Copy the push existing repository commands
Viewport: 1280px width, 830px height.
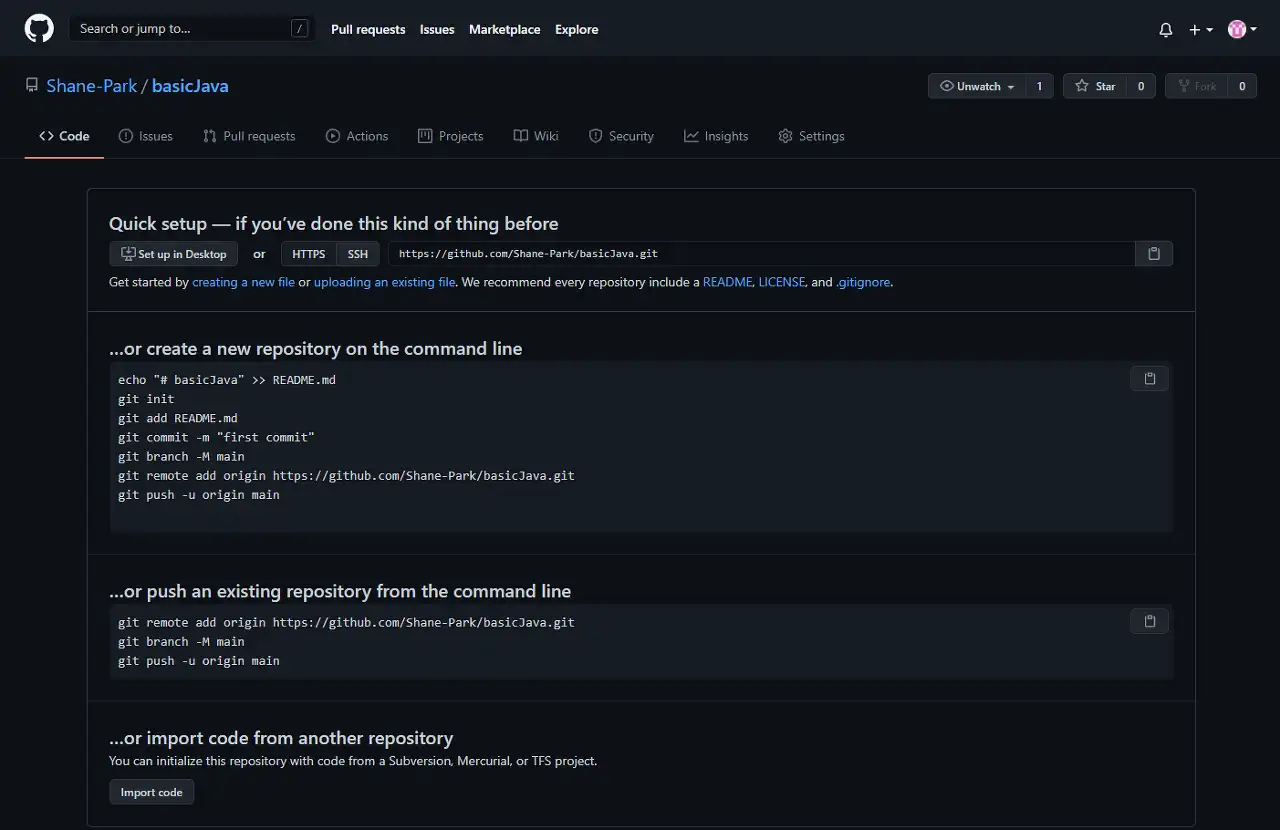(x=1150, y=622)
